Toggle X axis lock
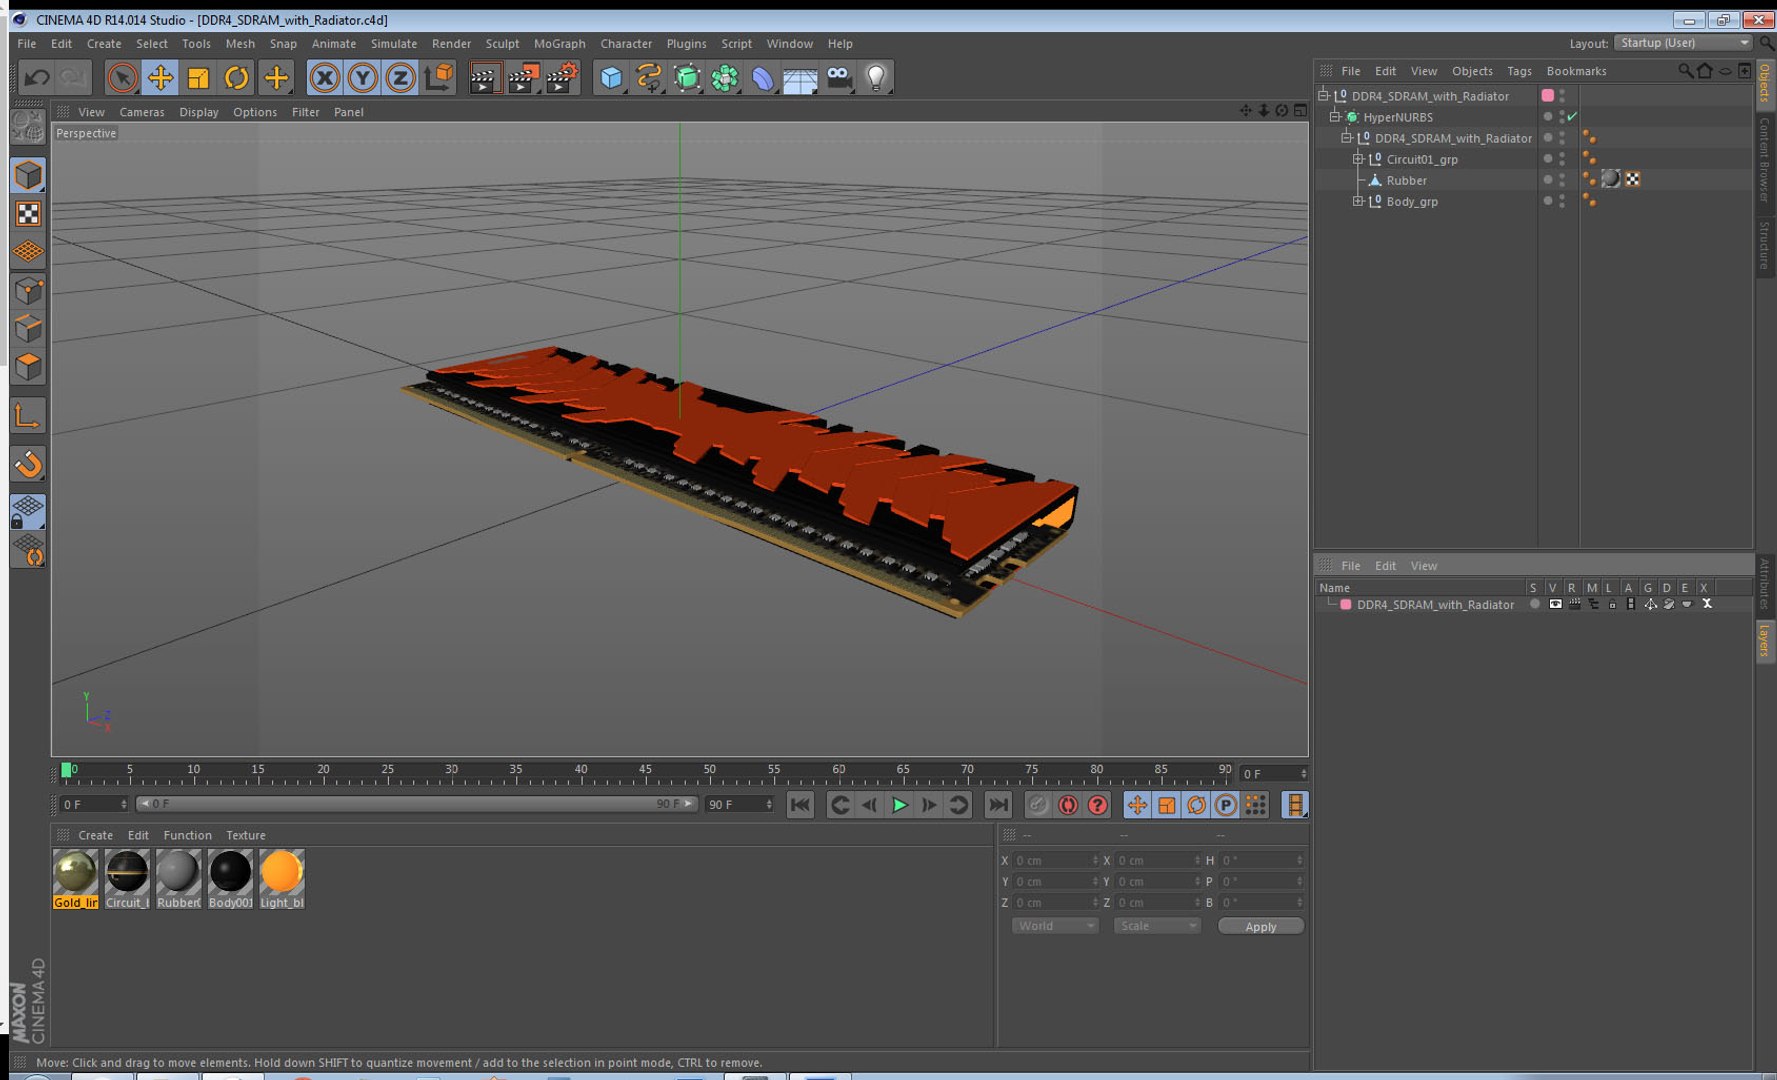This screenshot has width=1777, height=1080. (x=324, y=77)
